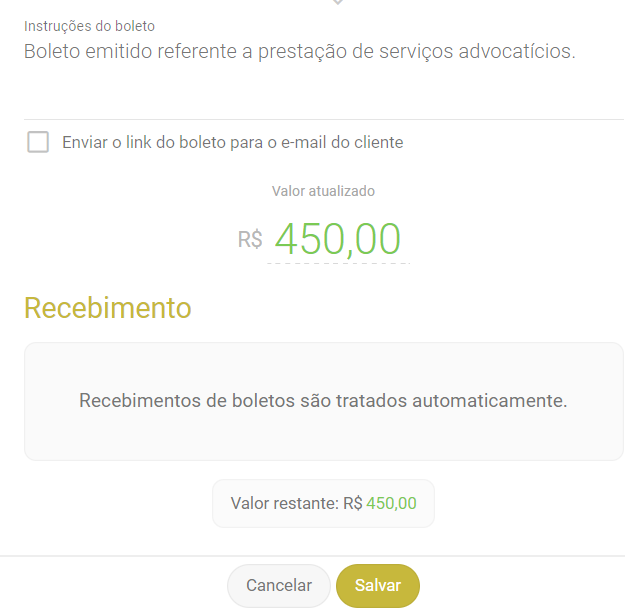Click the partially visible chevron at top
625x614 pixels.
tap(338, 3)
